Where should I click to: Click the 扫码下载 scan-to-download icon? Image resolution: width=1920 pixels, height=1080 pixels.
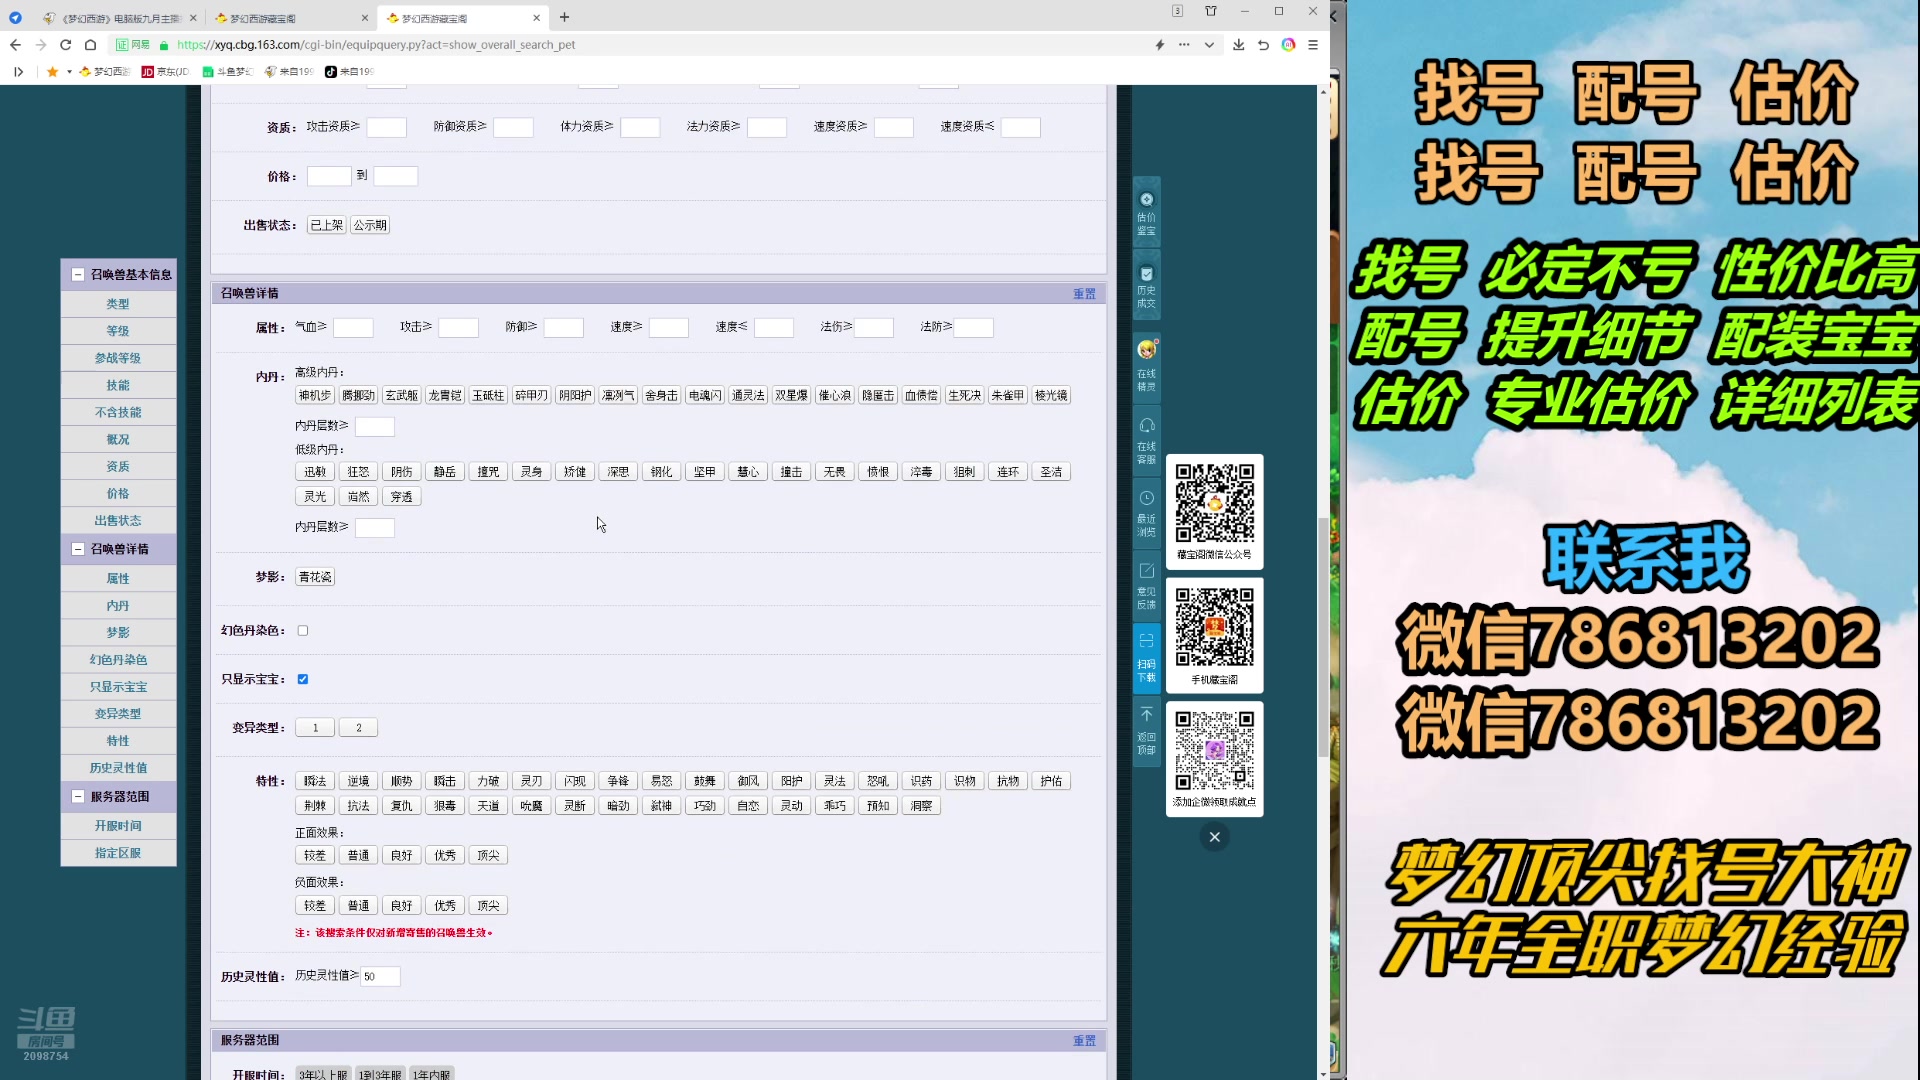coord(1147,658)
